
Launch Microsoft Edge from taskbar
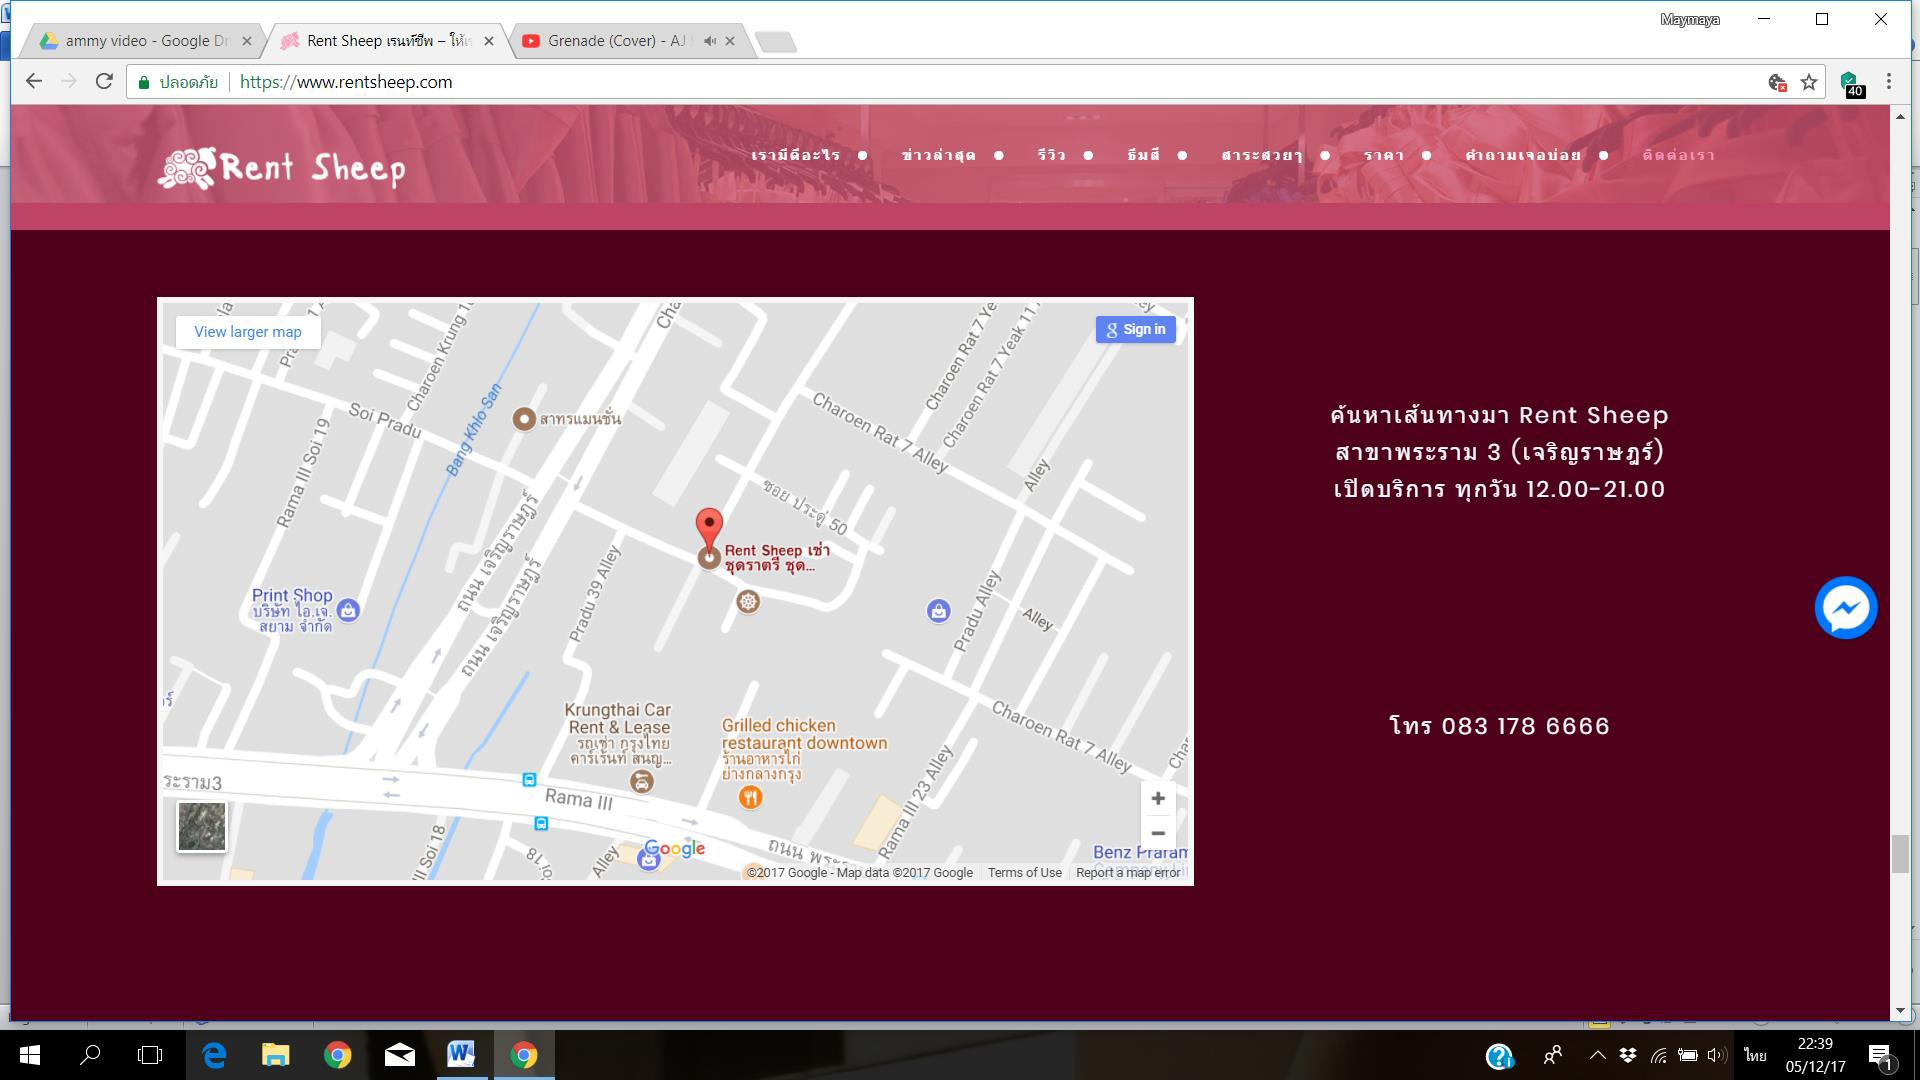pyautogui.click(x=214, y=1055)
